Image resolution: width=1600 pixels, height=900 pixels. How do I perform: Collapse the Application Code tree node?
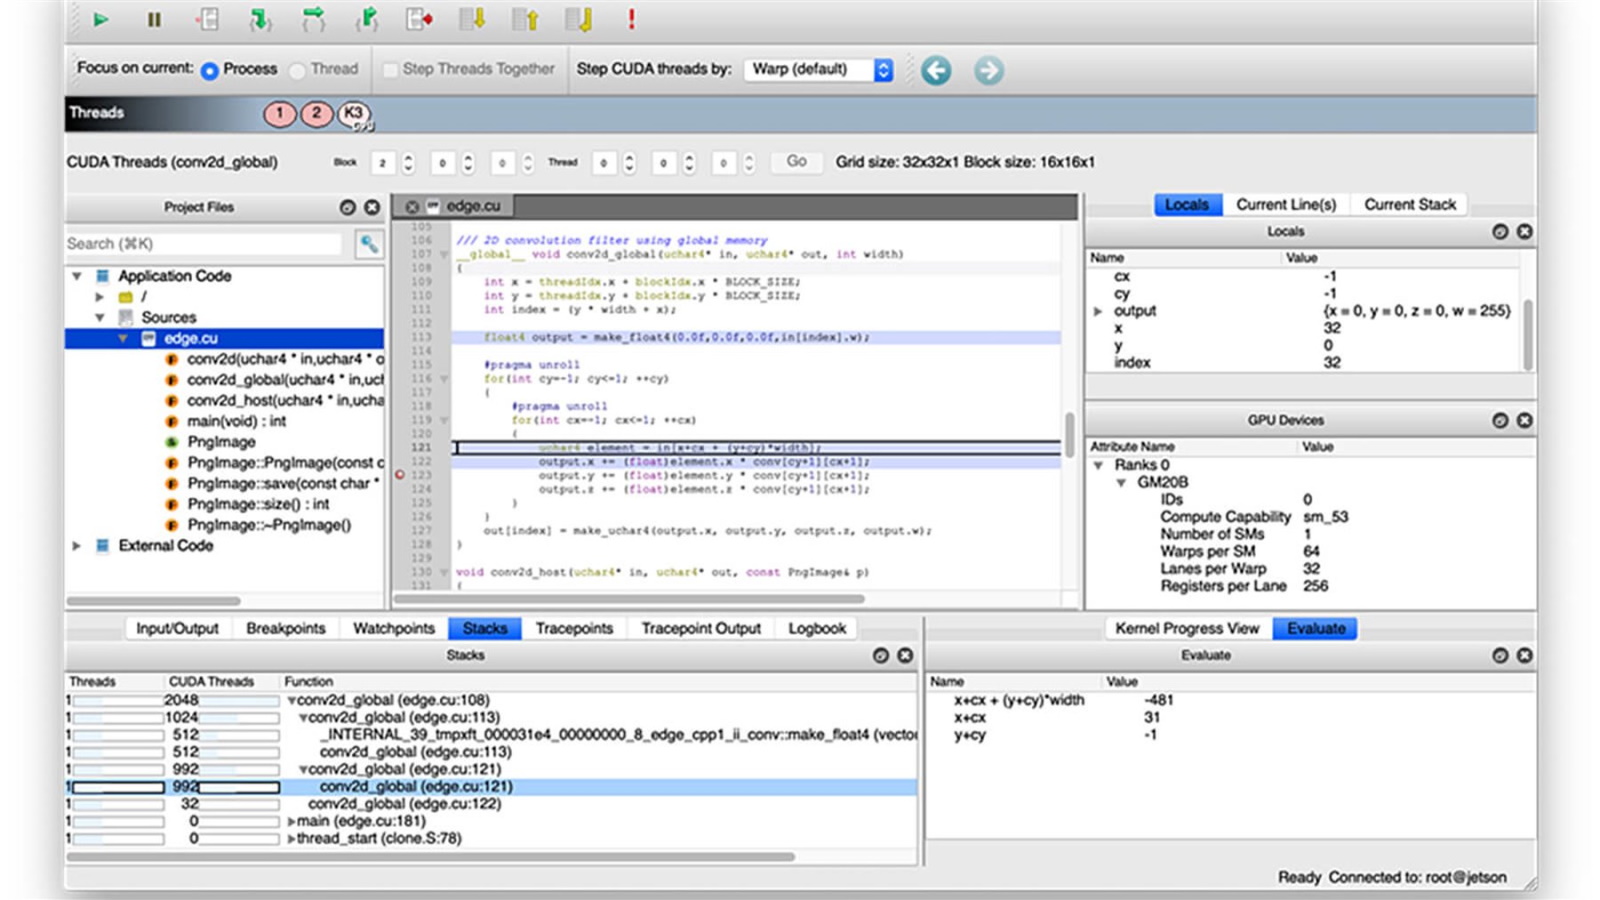[x=77, y=276]
